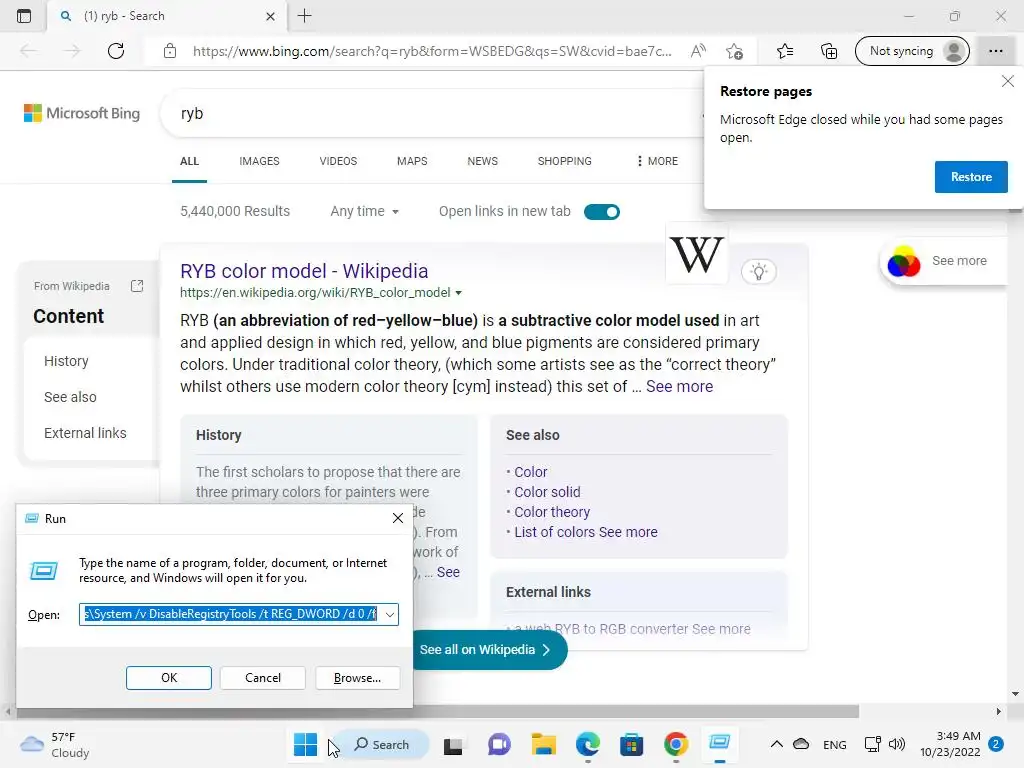The height and width of the screenshot is (768, 1024).
Task: Click the taskbar Search box
Action: coord(382,744)
